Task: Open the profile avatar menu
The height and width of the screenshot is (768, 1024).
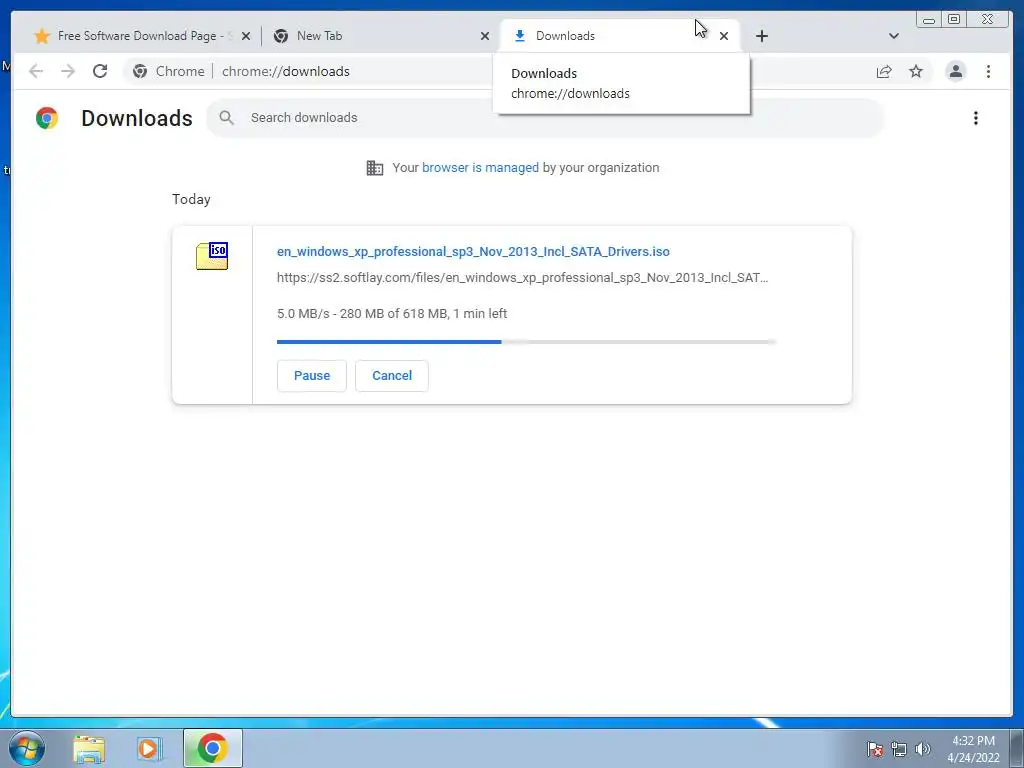Action: pyautogui.click(x=955, y=71)
